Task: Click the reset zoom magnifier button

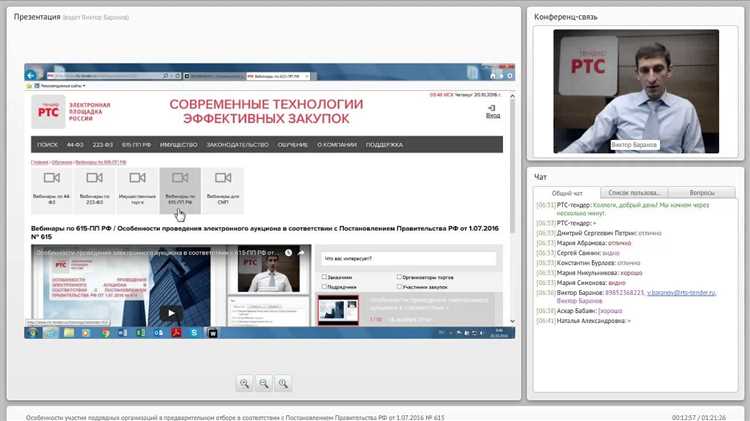Action: tap(283, 383)
